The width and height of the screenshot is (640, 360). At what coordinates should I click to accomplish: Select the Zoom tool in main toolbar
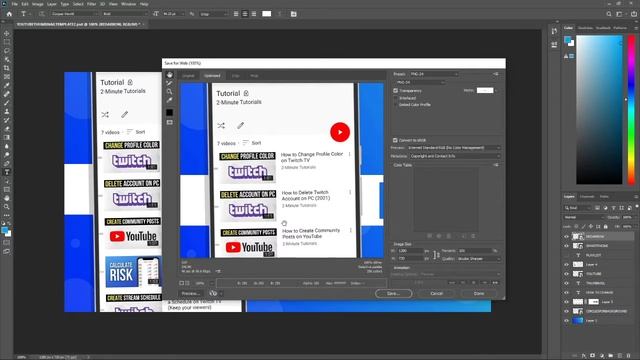point(7,207)
